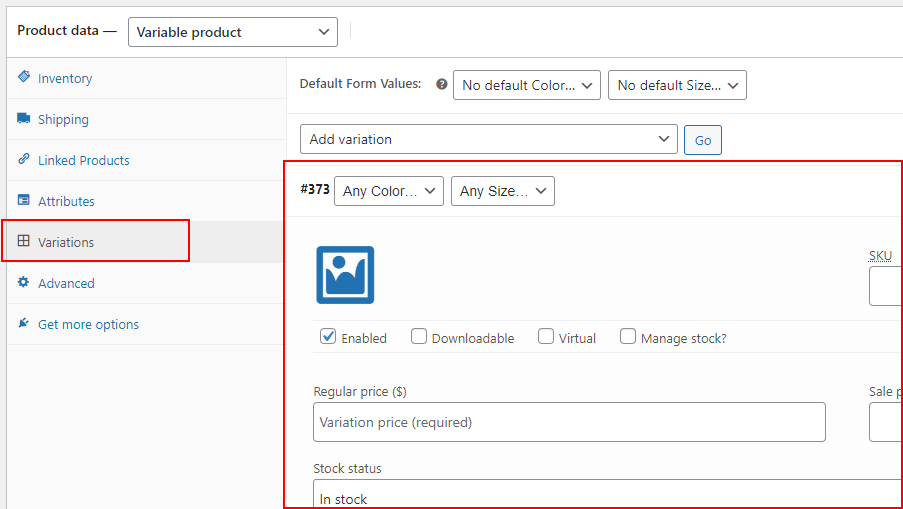Upload a variation image via the placeholder
903x509 pixels.
pos(345,275)
